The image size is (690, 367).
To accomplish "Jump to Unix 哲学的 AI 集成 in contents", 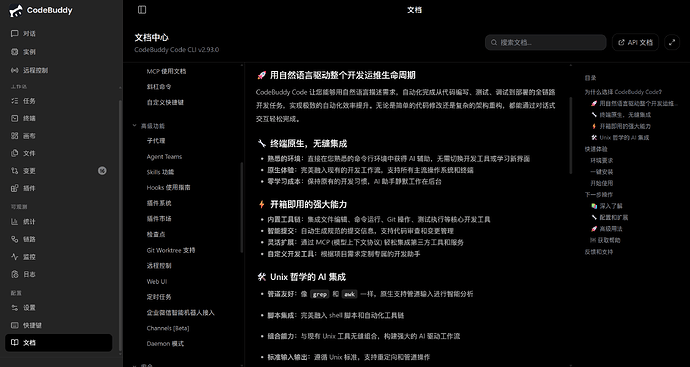I will click(x=620, y=138).
